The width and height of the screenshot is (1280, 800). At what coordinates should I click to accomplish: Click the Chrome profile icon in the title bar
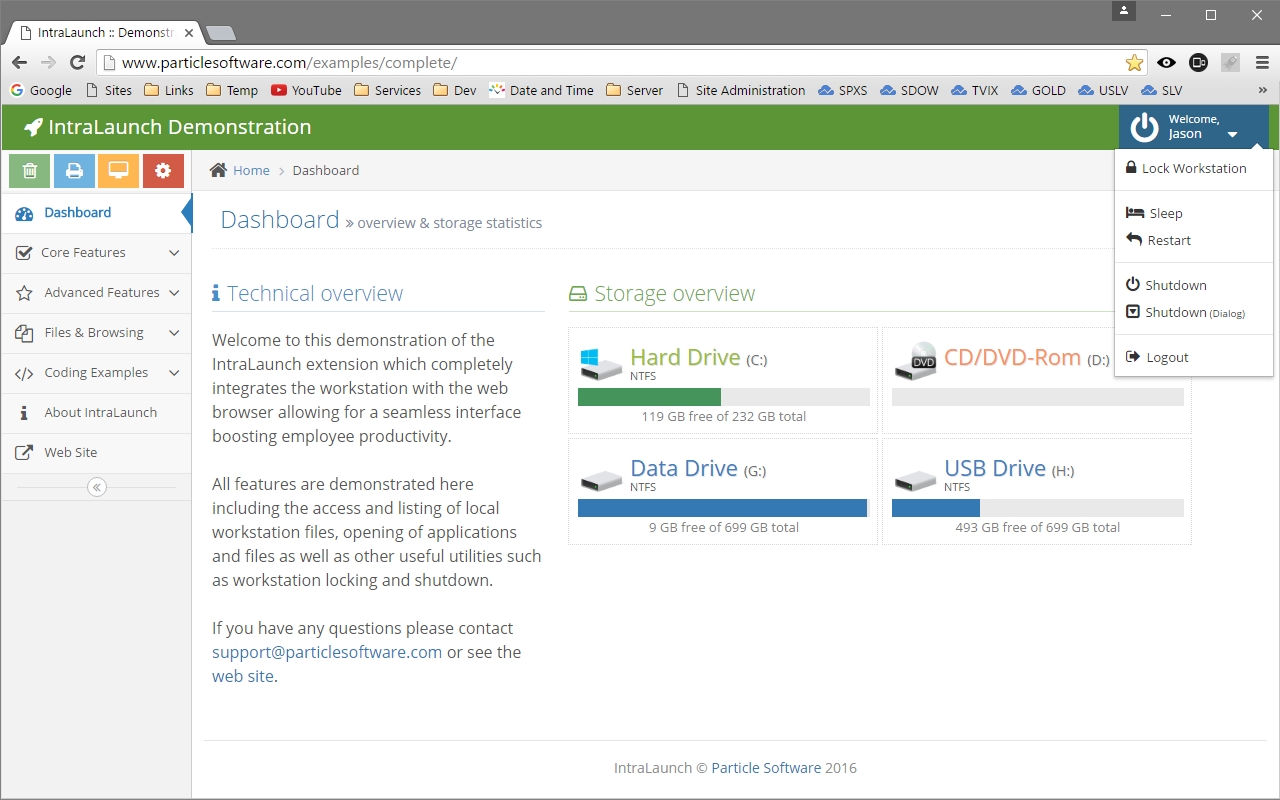pyautogui.click(x=1125, y=11)
